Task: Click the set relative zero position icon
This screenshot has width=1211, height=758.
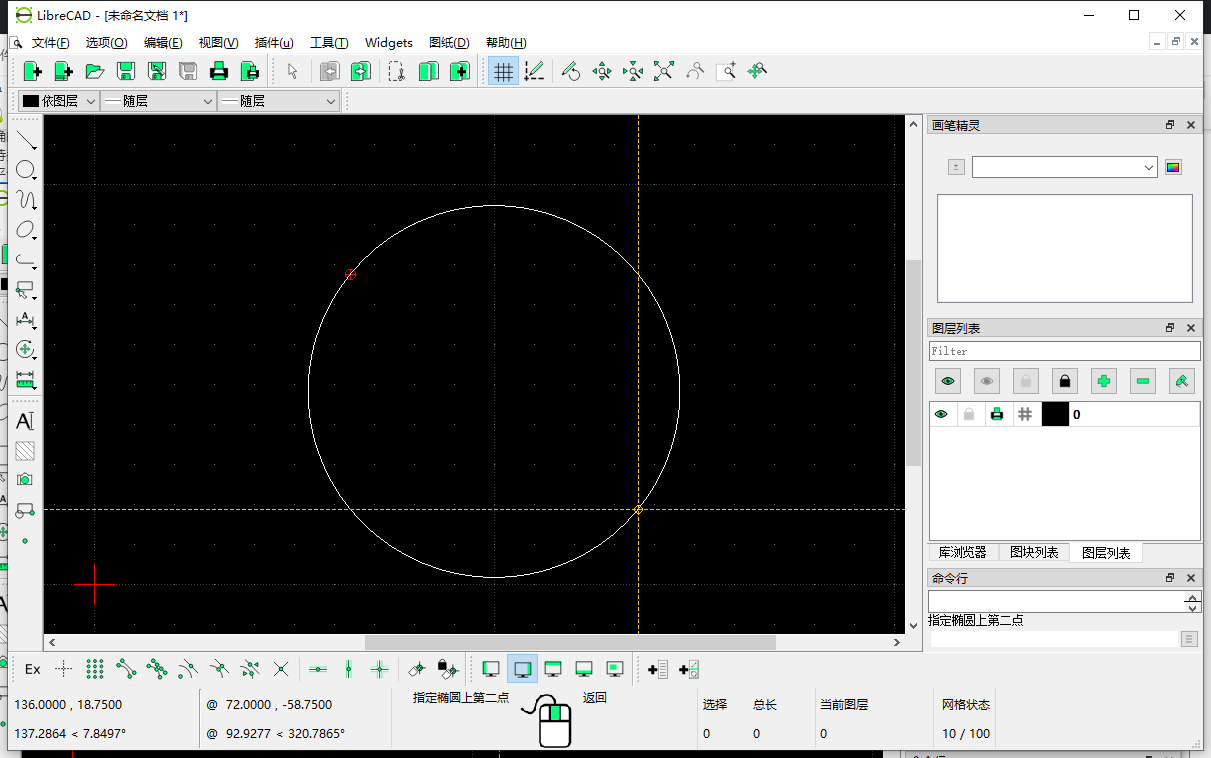Action: (x=417, y=669)
